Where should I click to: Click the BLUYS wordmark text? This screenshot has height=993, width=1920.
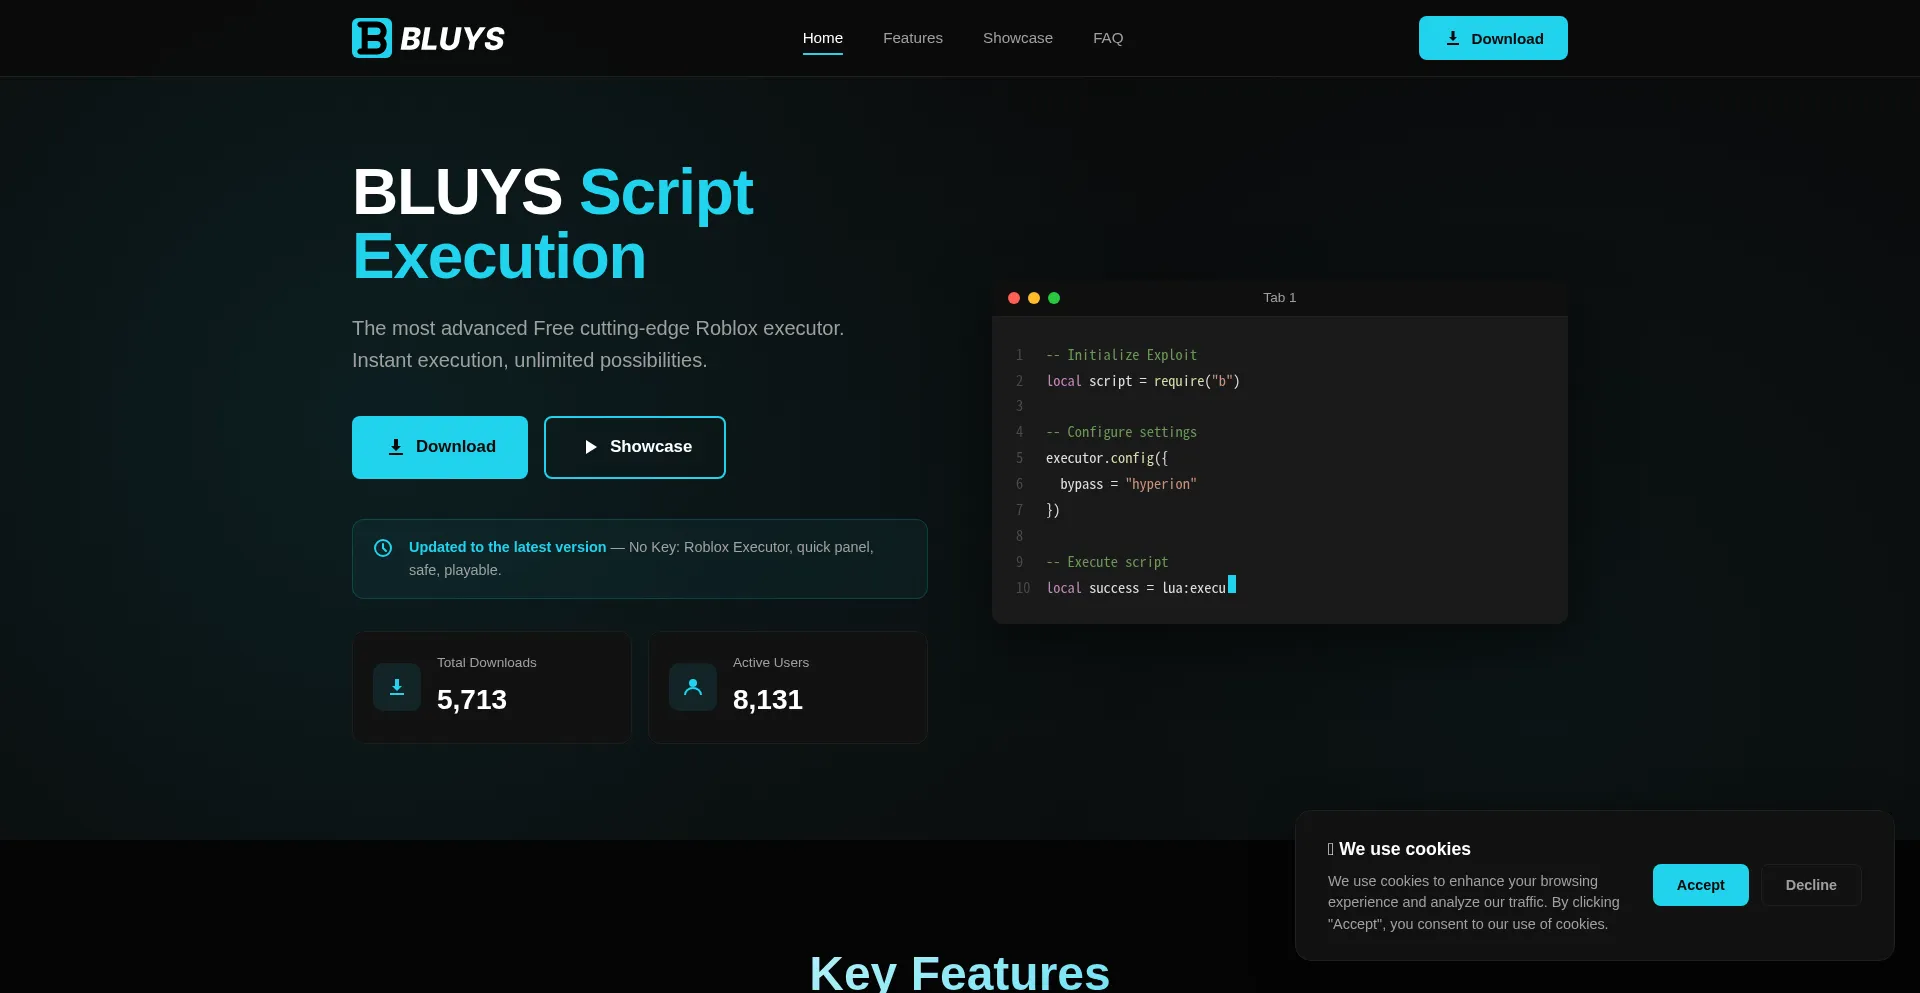pyautogui.click(x=452, y=39)
